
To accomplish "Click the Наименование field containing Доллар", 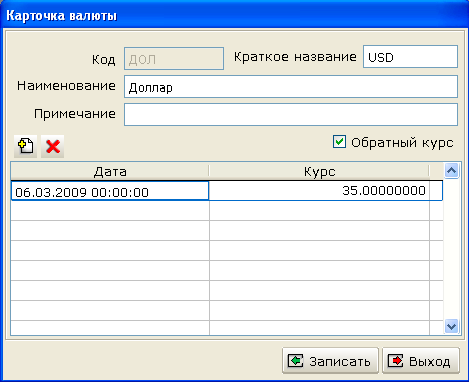I will coord(291,87).
